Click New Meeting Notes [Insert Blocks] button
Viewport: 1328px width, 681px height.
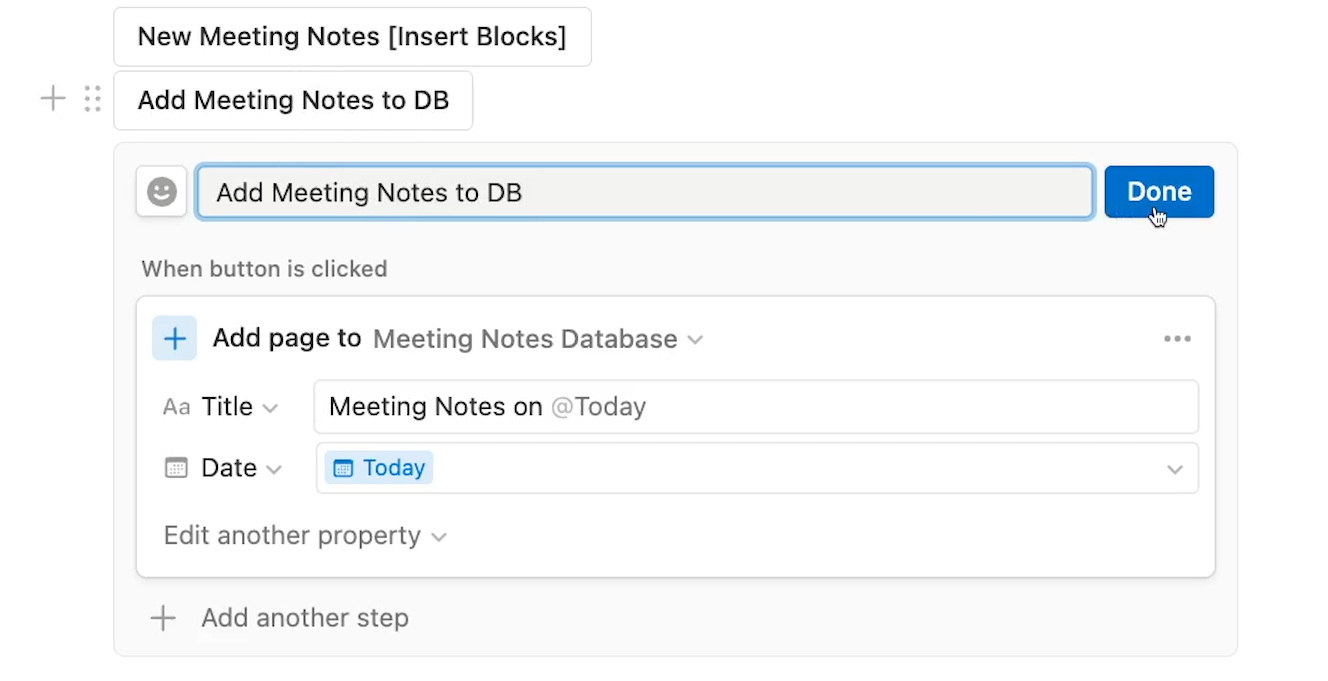coord(352,37)
